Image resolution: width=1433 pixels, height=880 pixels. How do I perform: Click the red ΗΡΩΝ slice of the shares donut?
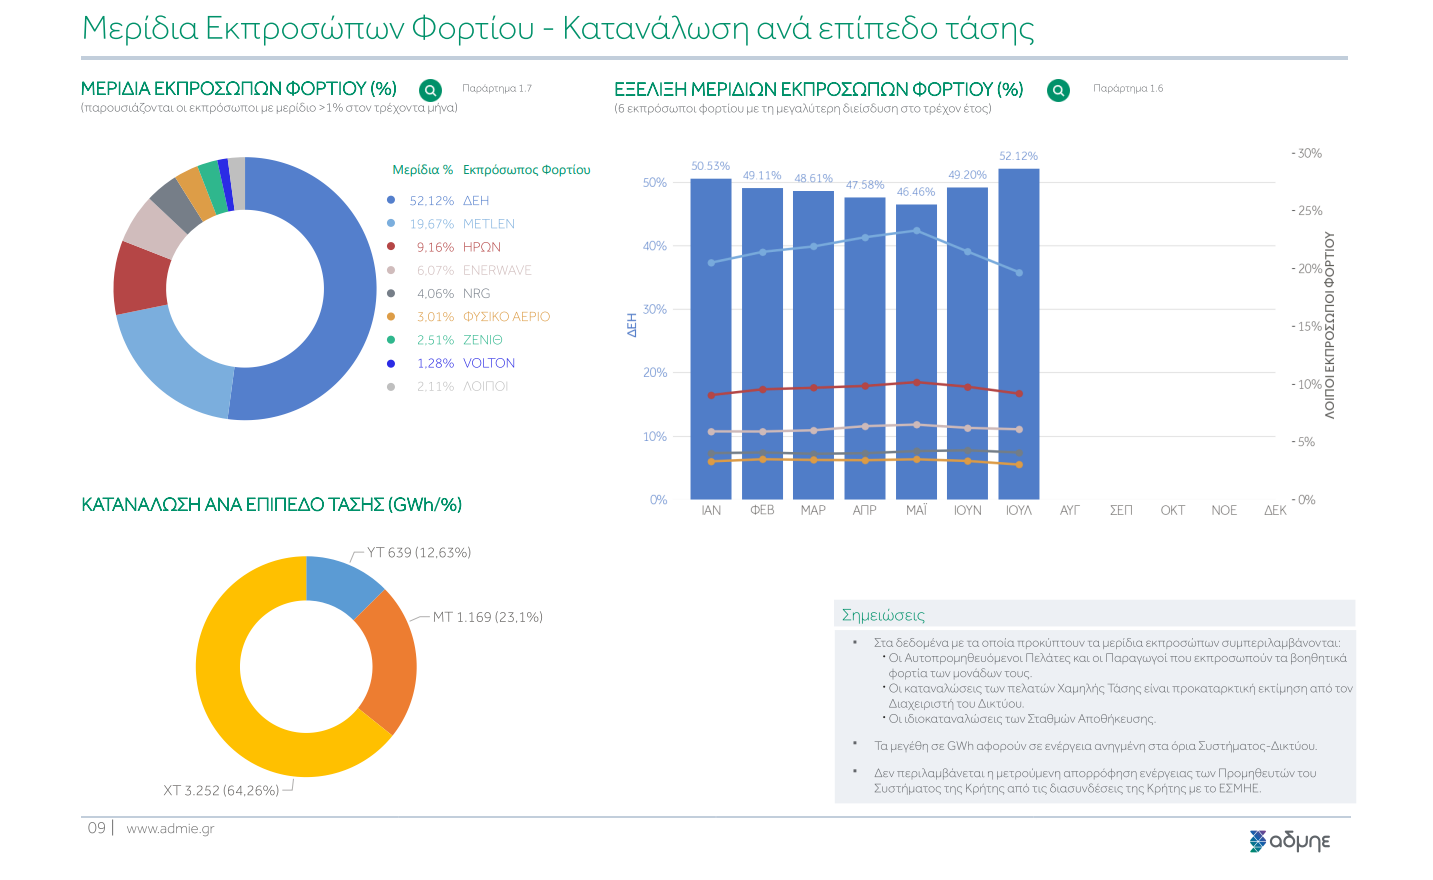pos(140,278)
